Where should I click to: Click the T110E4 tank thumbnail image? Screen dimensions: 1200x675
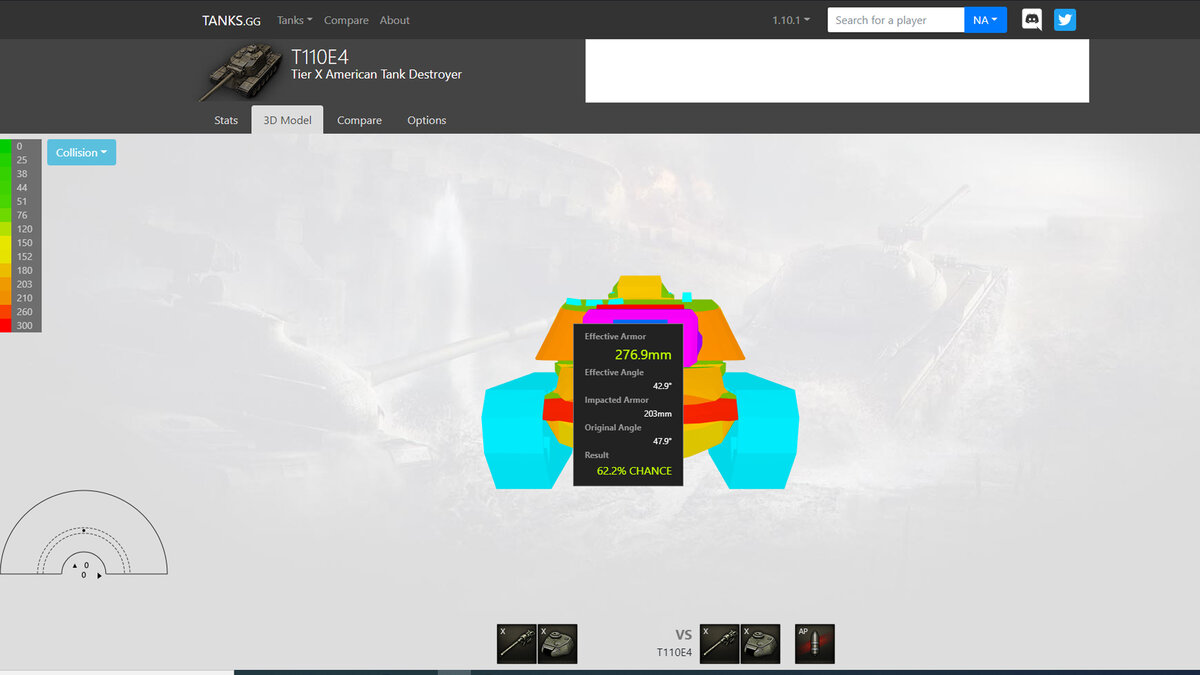(239, 71)
